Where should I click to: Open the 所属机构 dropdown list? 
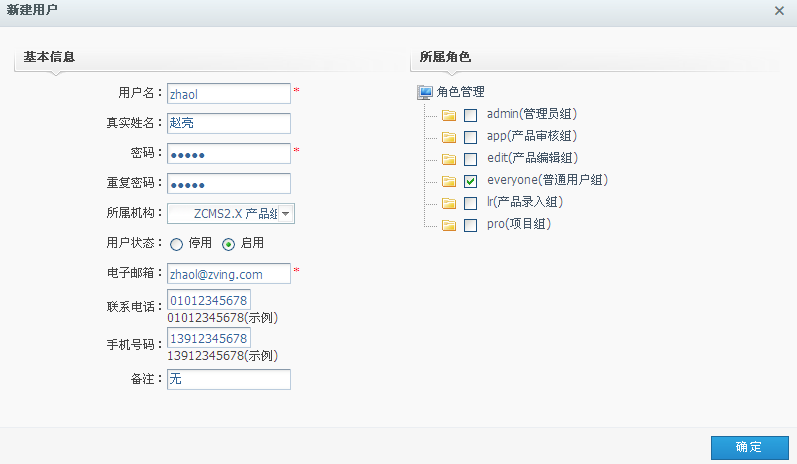pyautogui.click(x=285, y=213)
